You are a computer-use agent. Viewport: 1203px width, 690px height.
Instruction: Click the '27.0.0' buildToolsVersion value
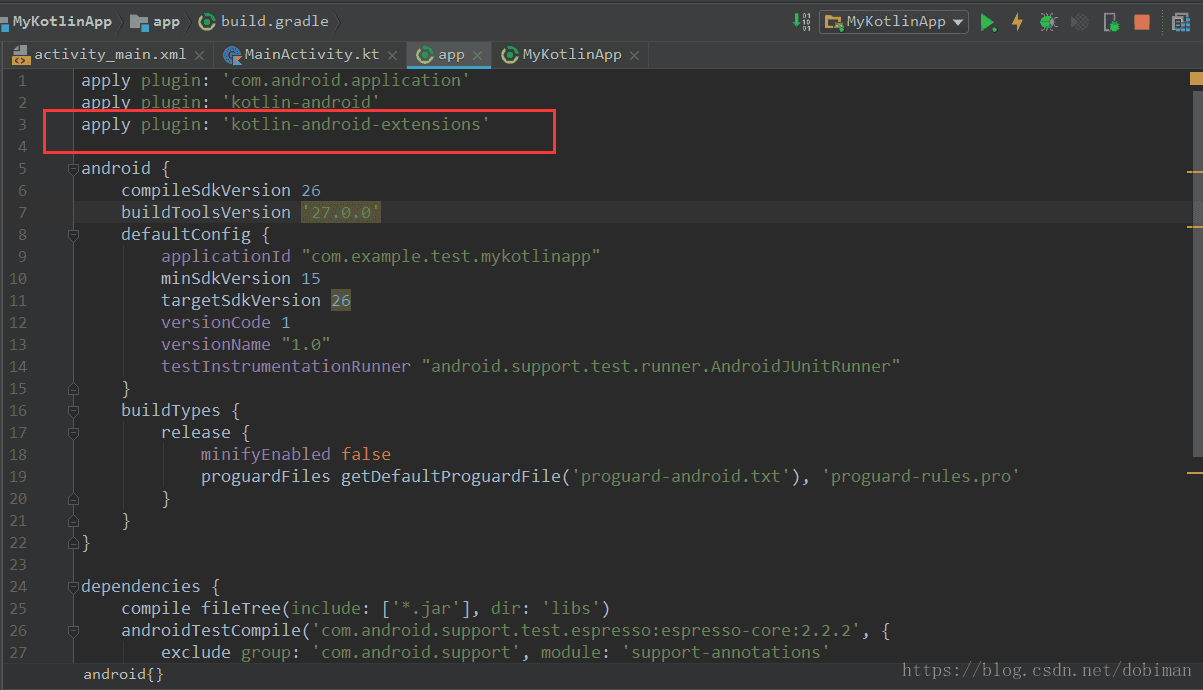tap(341, 213)
